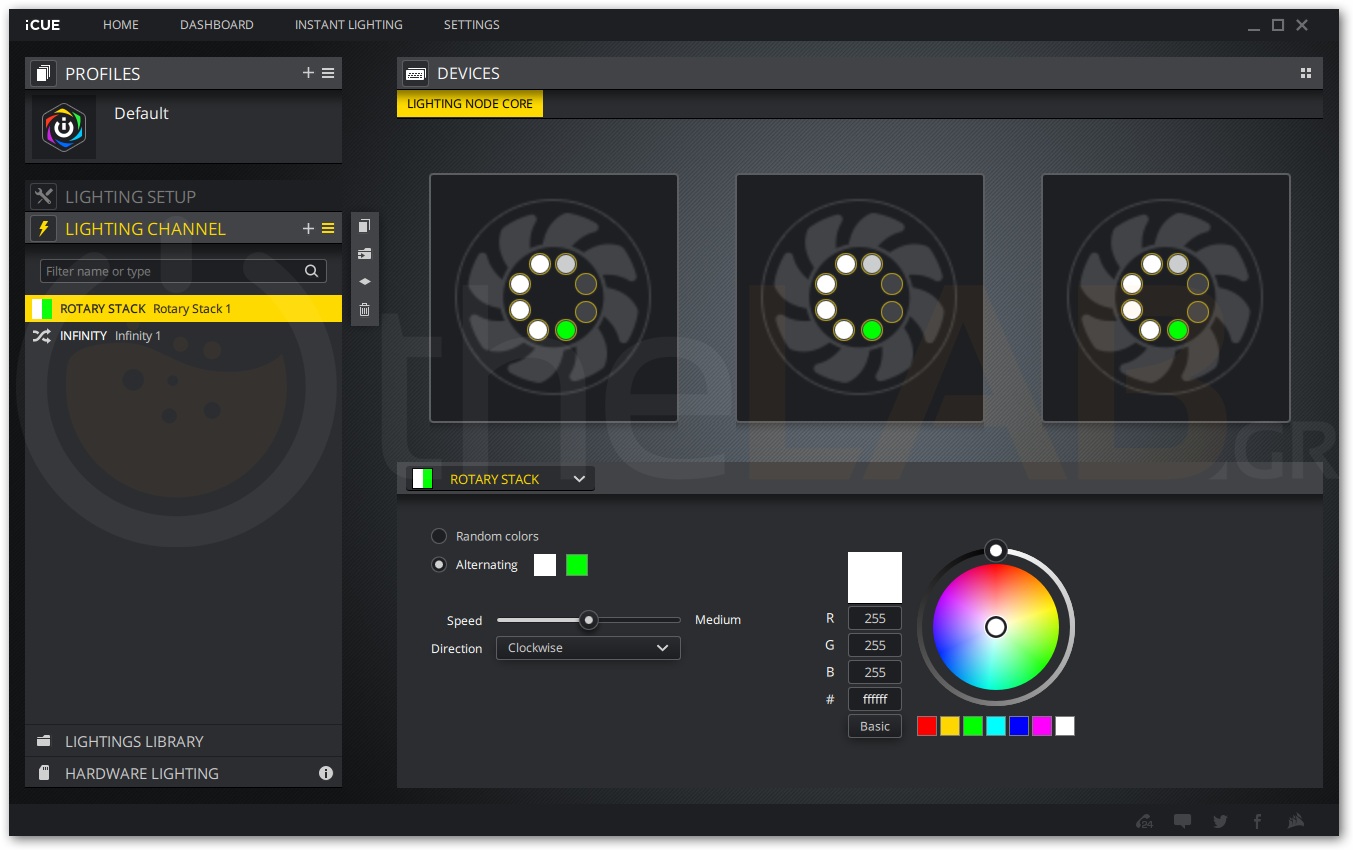Choose the red basic color swatch
The height and width of the screenshot is (850, 1353).
pos(927,726)
